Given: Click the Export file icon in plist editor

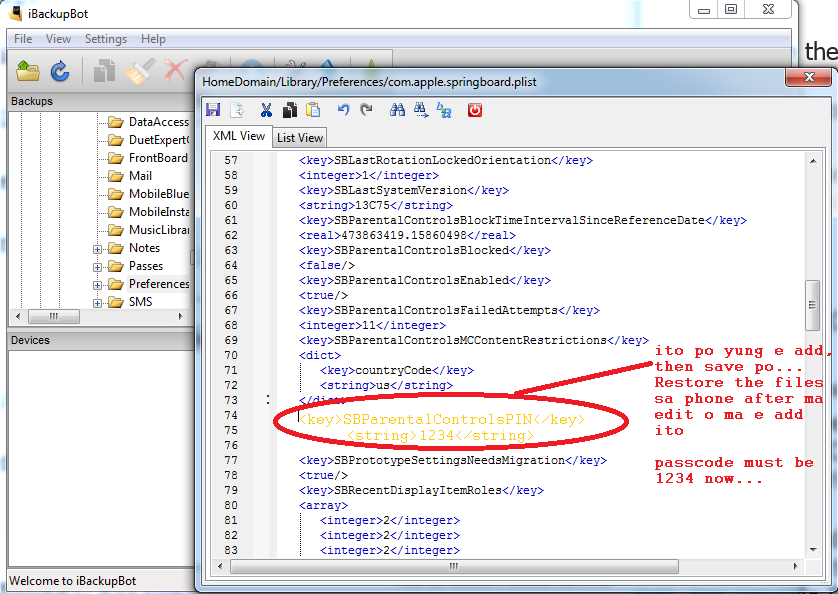Looking at the screenshot, I should (x=237, y=110).
